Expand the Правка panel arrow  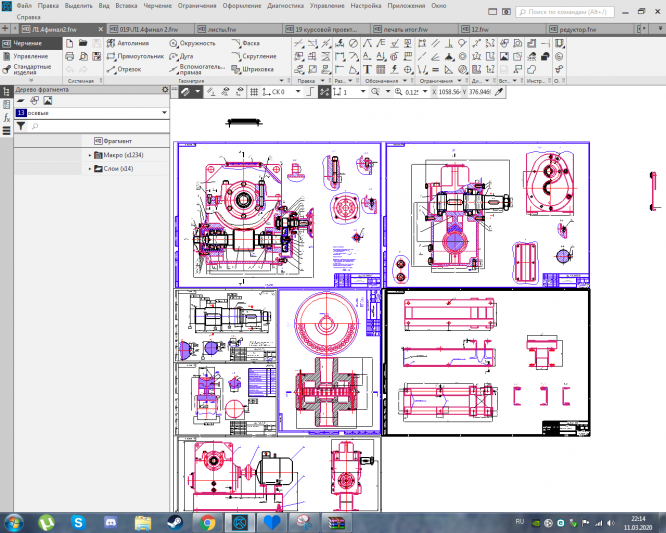(x=323, y=81)
